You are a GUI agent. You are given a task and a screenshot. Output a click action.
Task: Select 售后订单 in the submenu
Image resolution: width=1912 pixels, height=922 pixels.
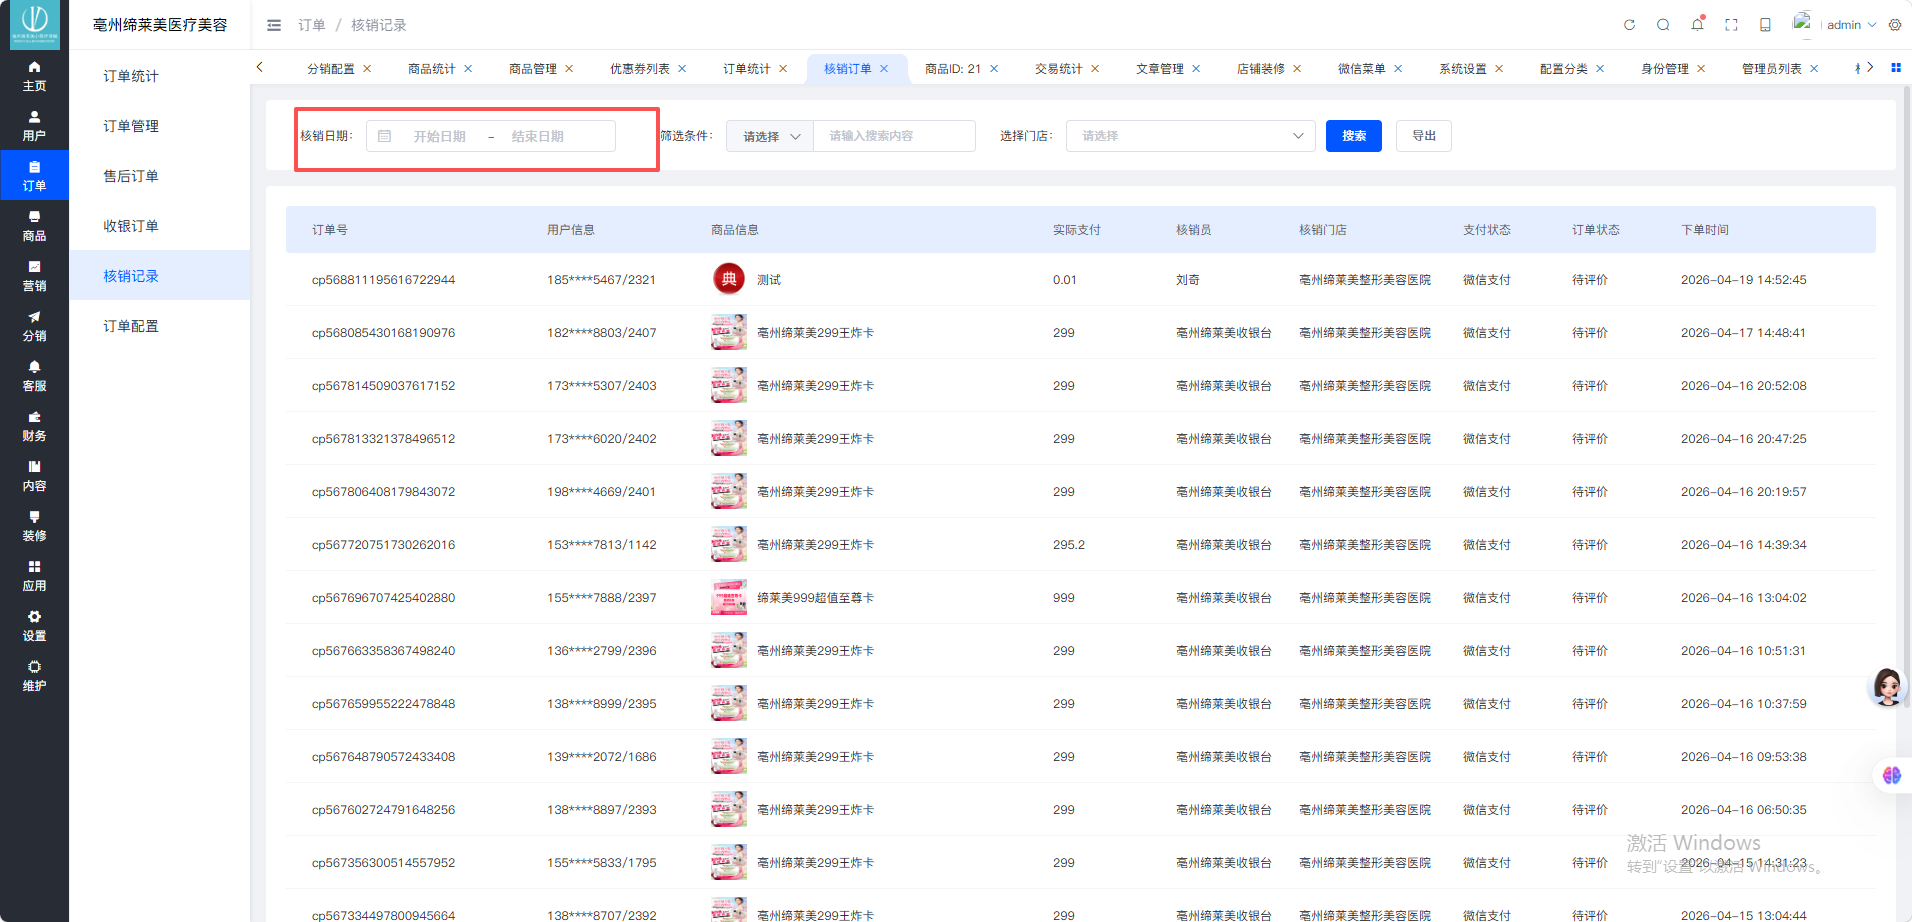click(x=131, y=176)
